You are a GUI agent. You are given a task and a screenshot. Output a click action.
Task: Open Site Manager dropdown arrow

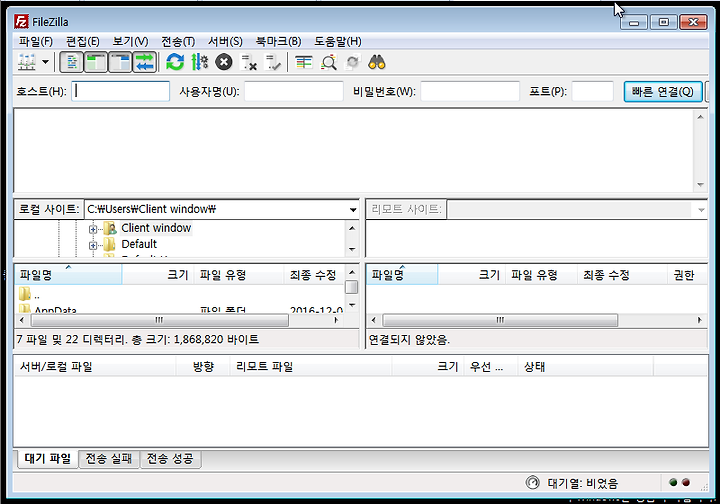click(x=45, y=62)
